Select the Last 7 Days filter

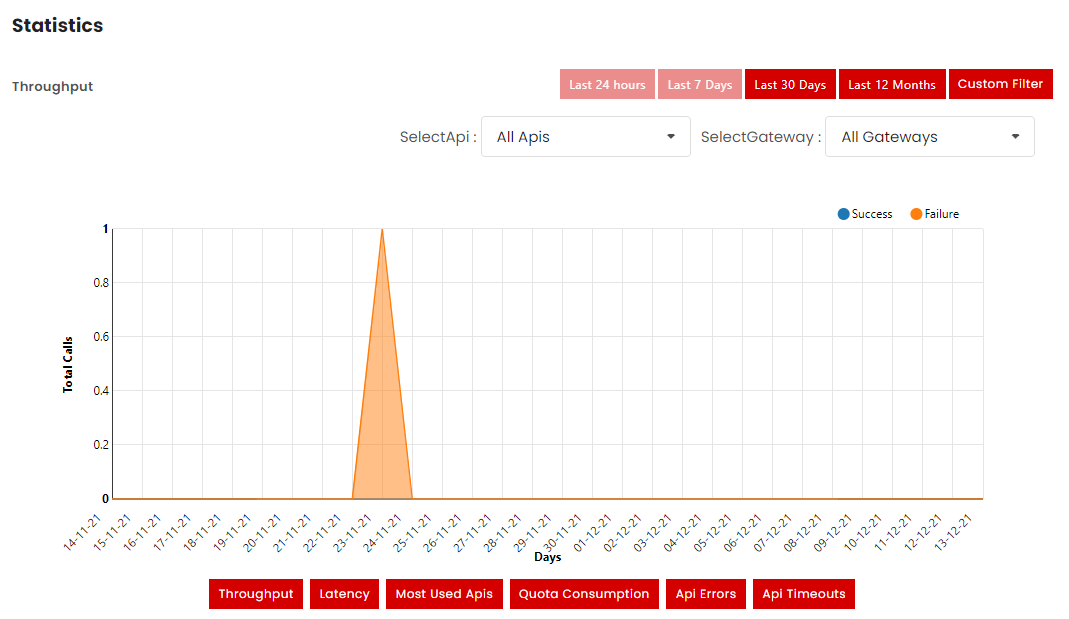point(700,85)
